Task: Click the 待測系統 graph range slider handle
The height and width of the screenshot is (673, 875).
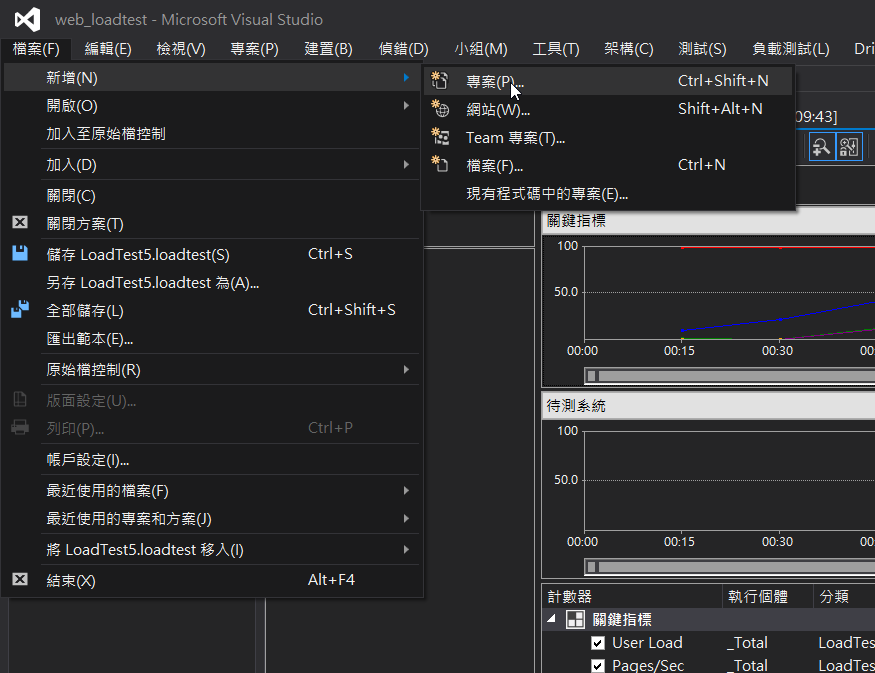Action: [592, 567]
